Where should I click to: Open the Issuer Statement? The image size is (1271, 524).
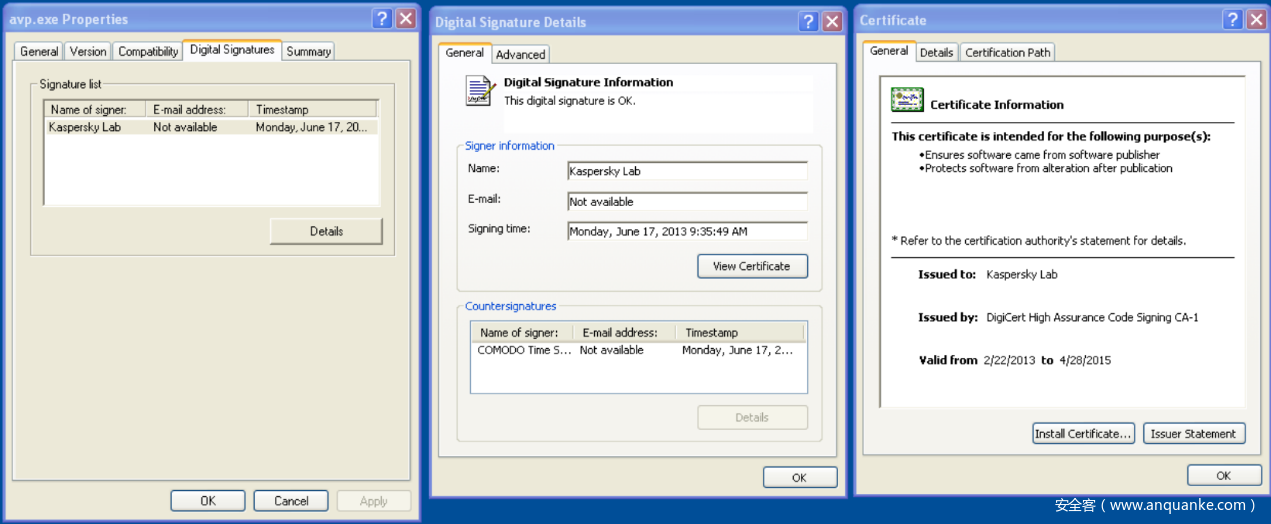coord(1193,434)
